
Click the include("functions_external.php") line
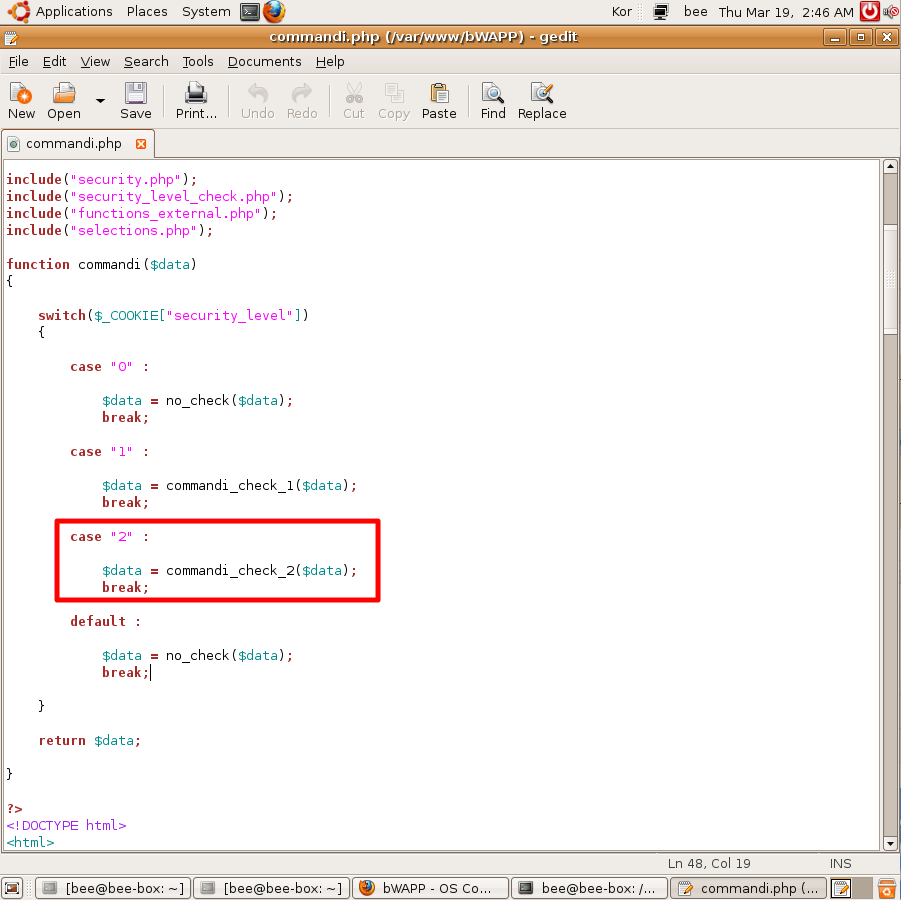point(141,213)
